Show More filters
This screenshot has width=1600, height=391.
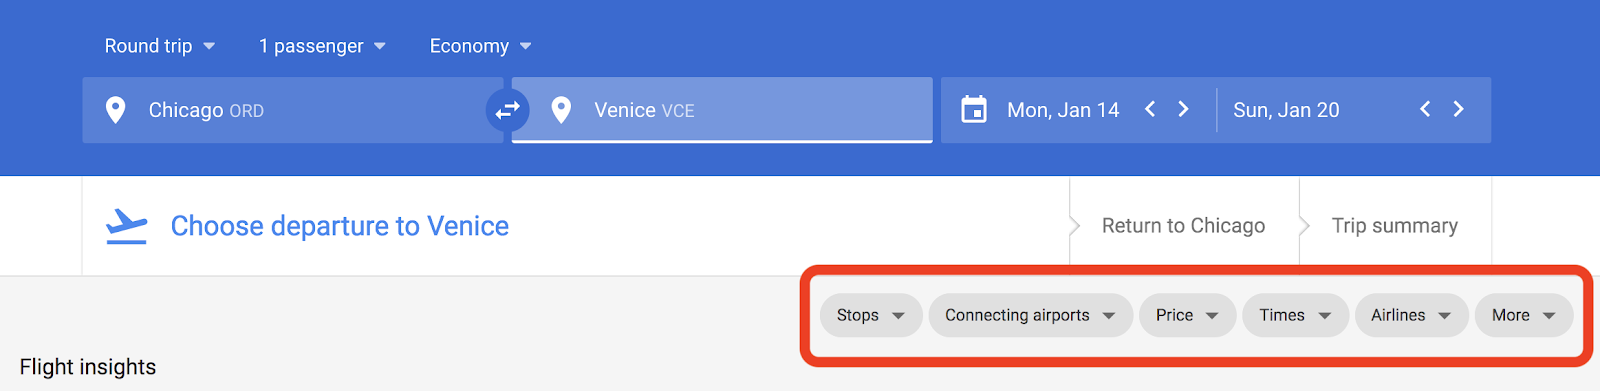(x=1524, y=315)
